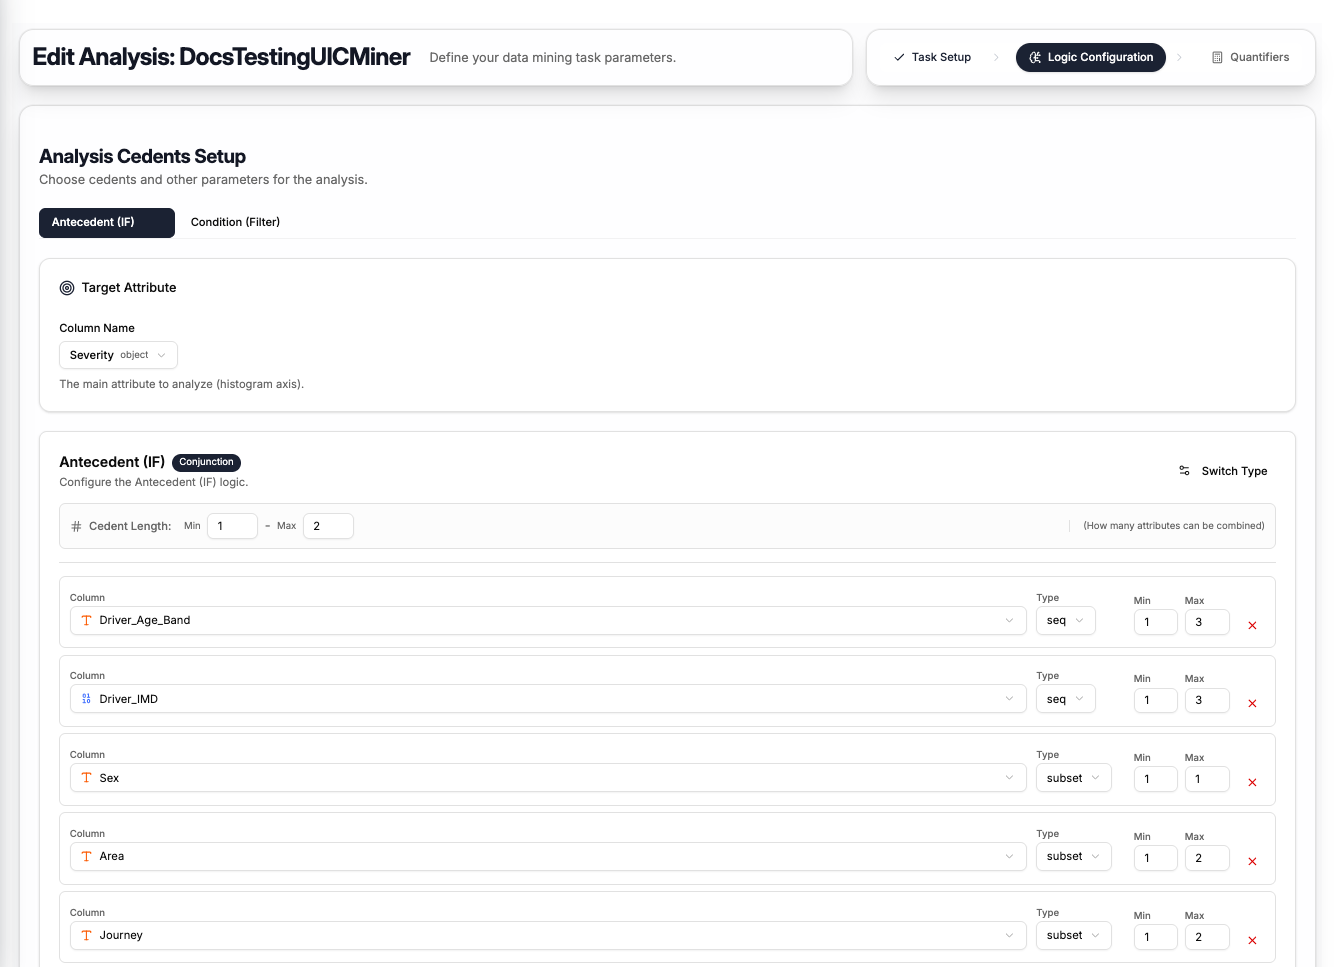This screenshot has width=1335, height=967.
Task: Click the Cedent Length Min input field
Action: 232,525
